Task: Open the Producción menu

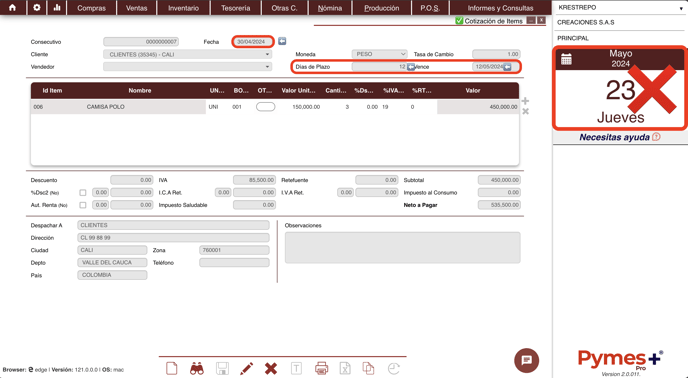Action: (x=382, y=8)
